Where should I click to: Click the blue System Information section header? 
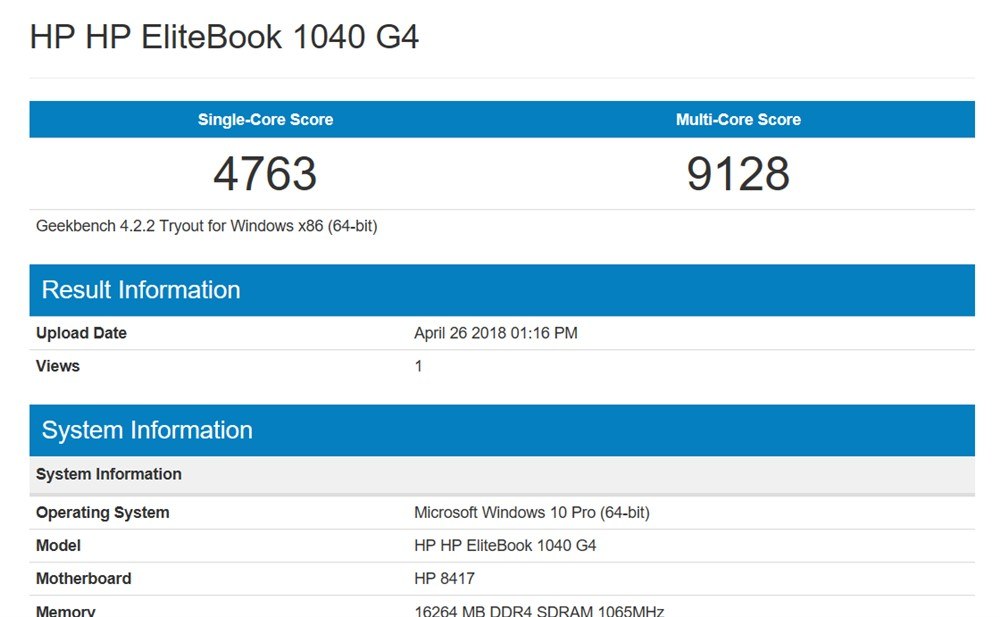147,430
